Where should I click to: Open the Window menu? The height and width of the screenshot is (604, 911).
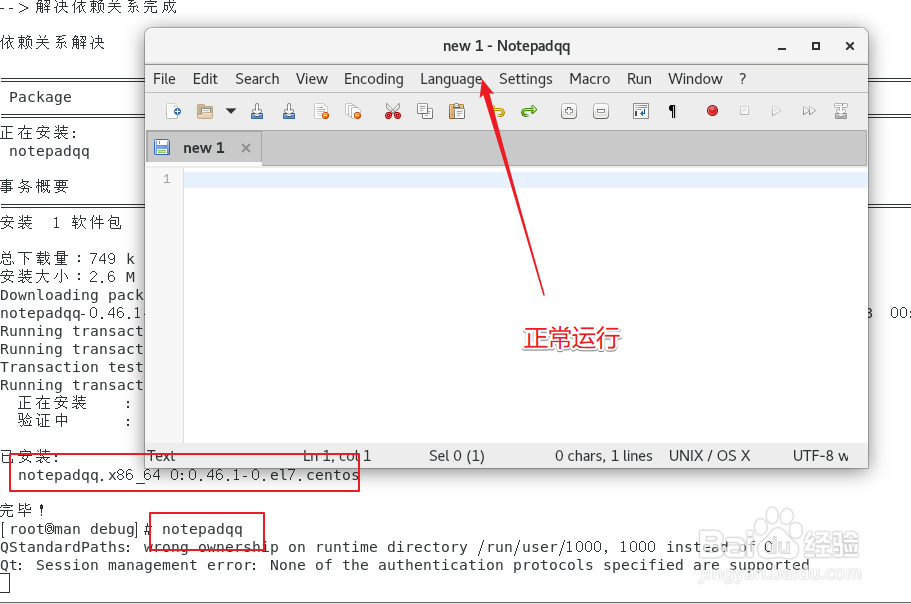[x=695, y=79]
